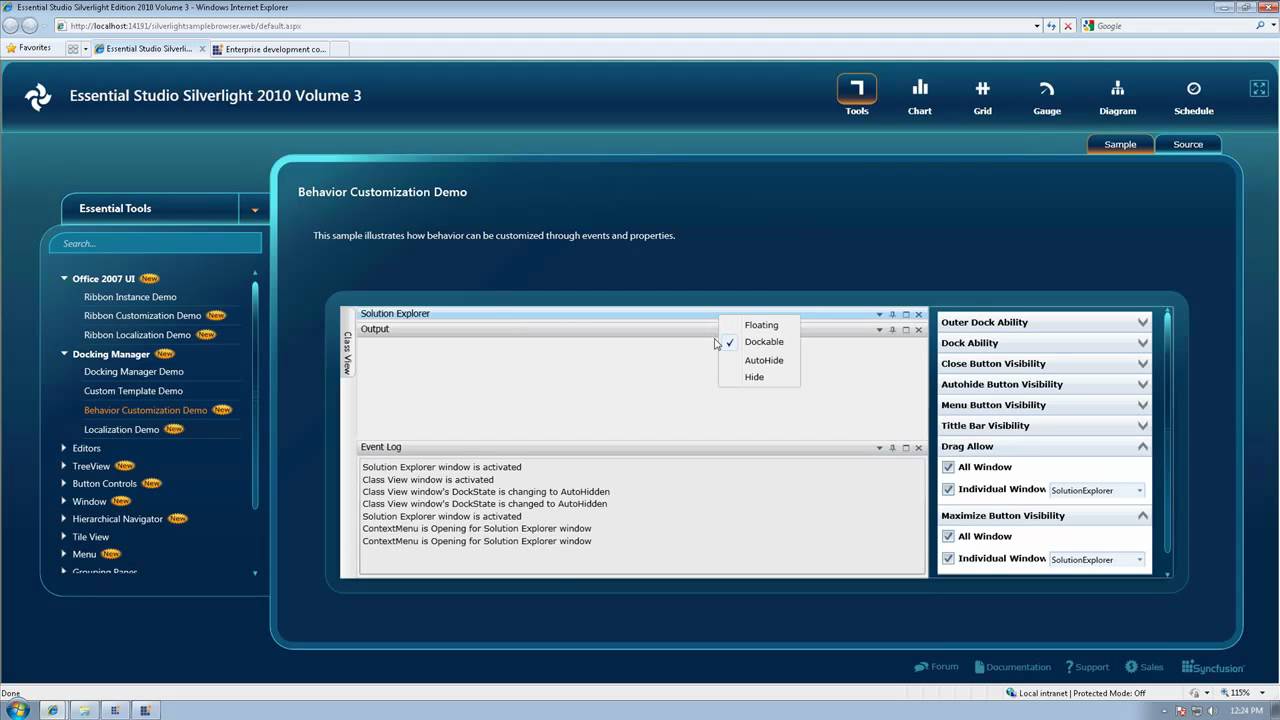Click the Event Log autohide pin
The image size is (1280, 720).
pyautogui.click(x=893, y=448)
